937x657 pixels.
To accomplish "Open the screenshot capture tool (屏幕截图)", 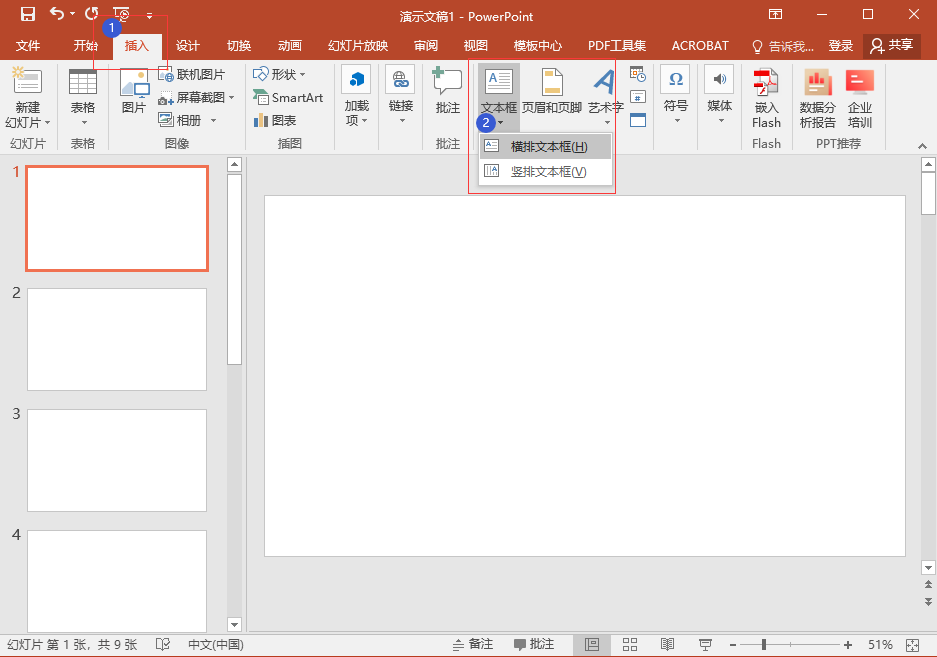I will pyautogui.click(x=192, y=97).
